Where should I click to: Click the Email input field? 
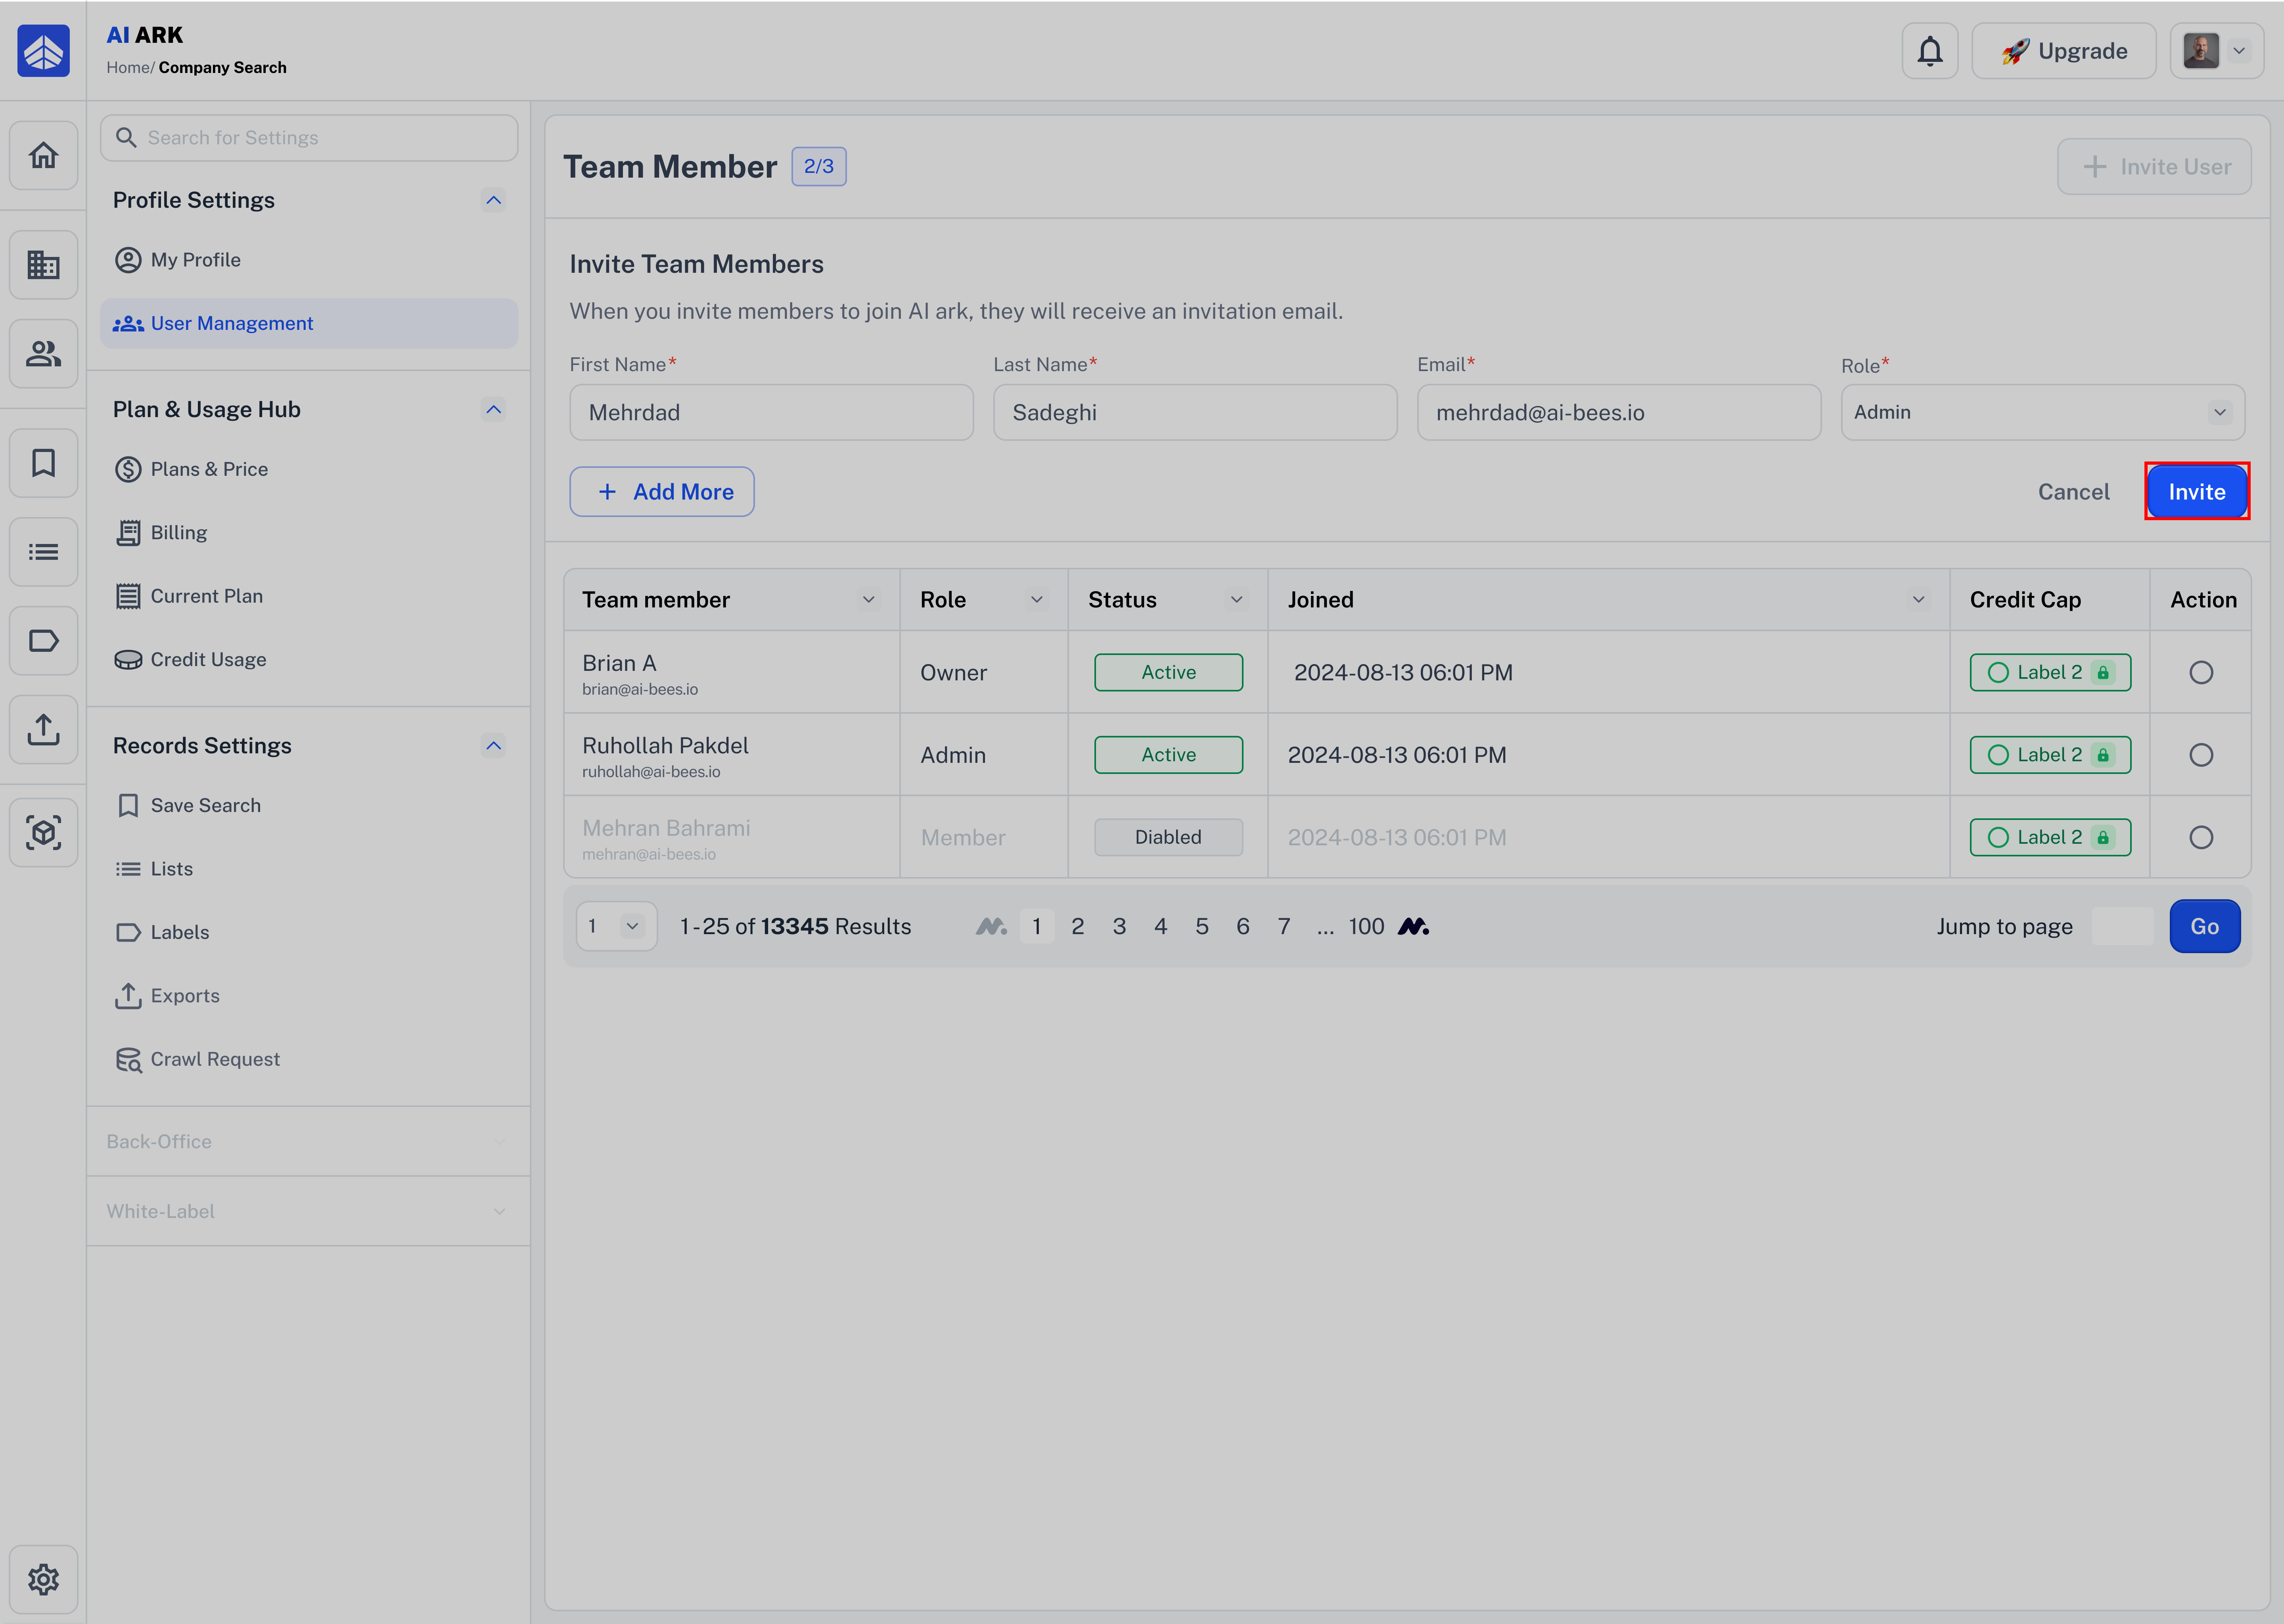pyautogui.click(x=1619, y=412)
